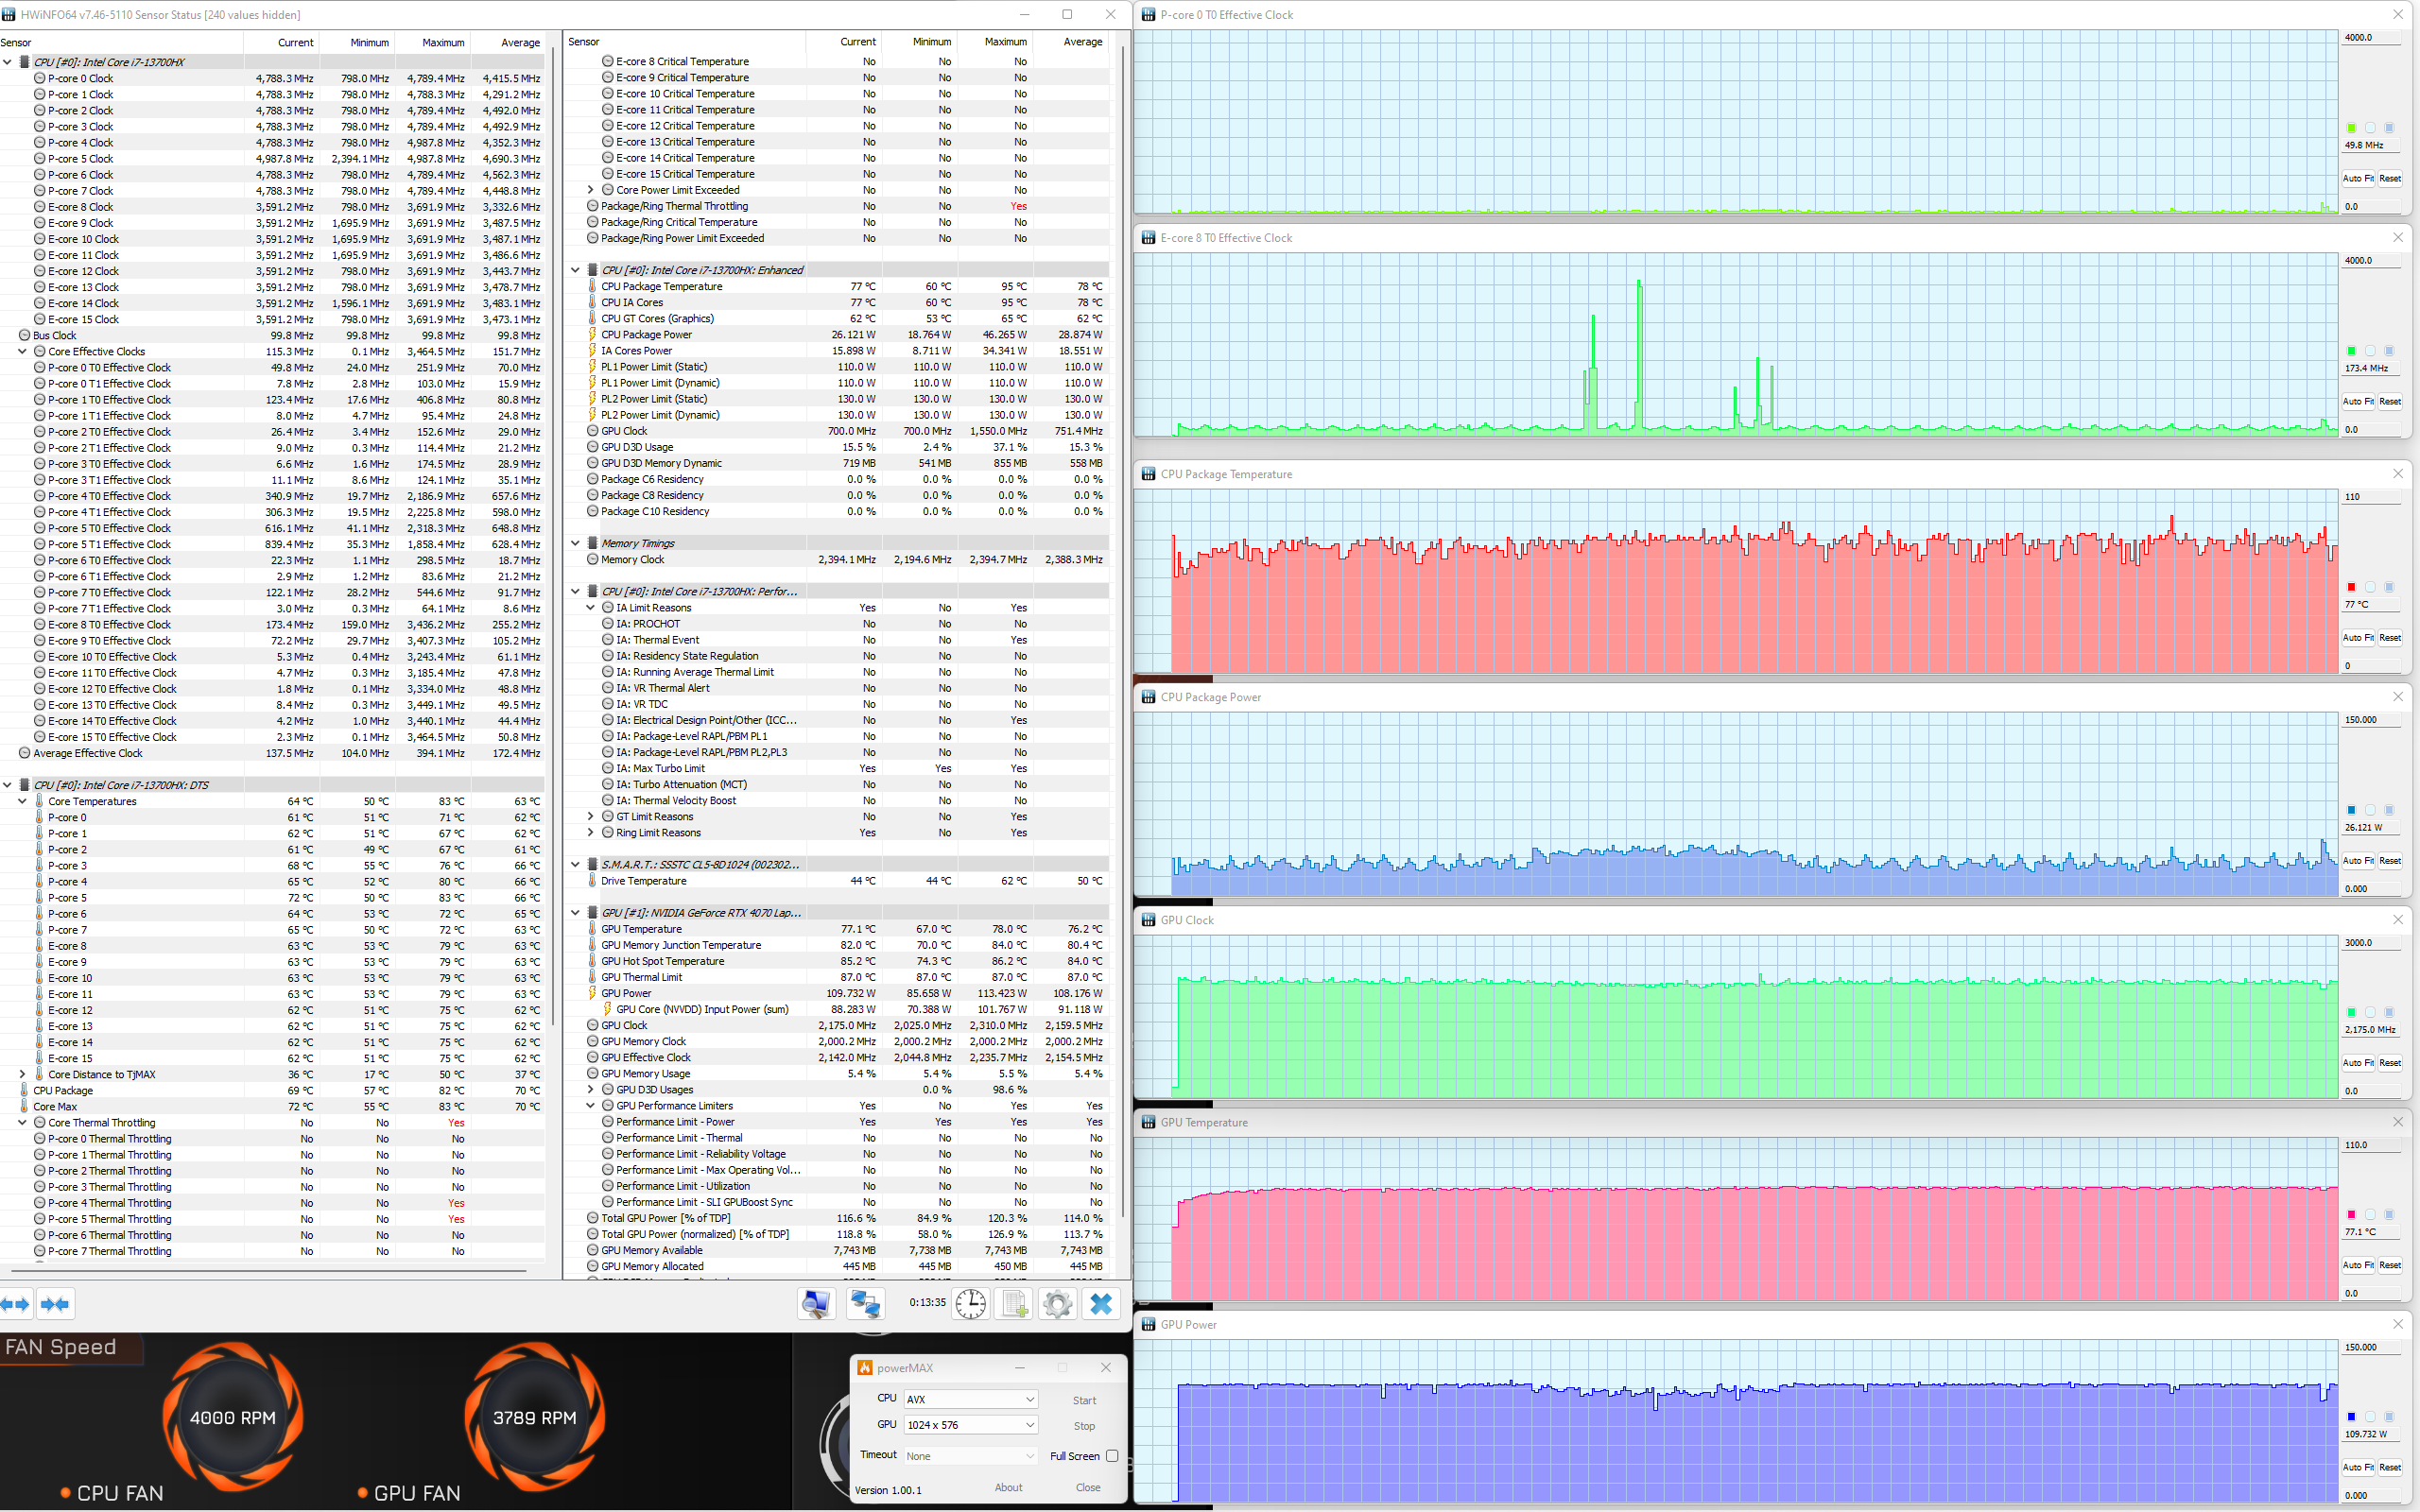The image size is (2420, 1512).
Task: Click Auto Fit on CPU Package Temperature graph
Action: click(2357, 638)
